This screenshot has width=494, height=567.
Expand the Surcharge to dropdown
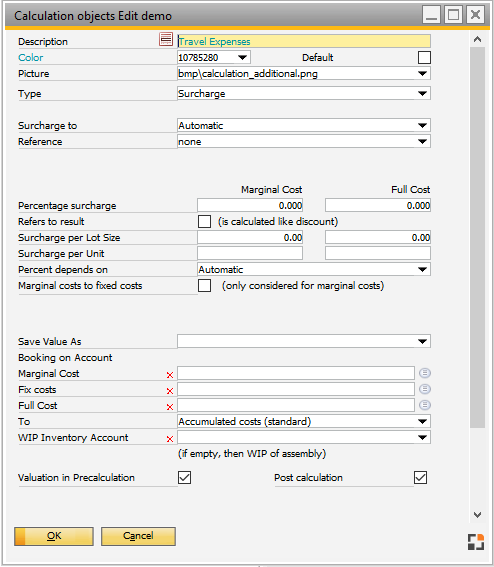(422, 125)
